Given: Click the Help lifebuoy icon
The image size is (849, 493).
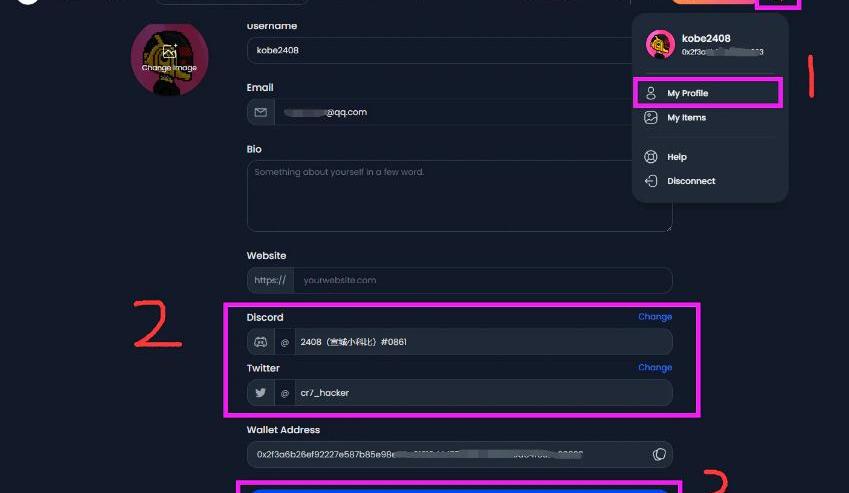Looking at the screenshot, I should pyautogui.click(x=651, y=157).
